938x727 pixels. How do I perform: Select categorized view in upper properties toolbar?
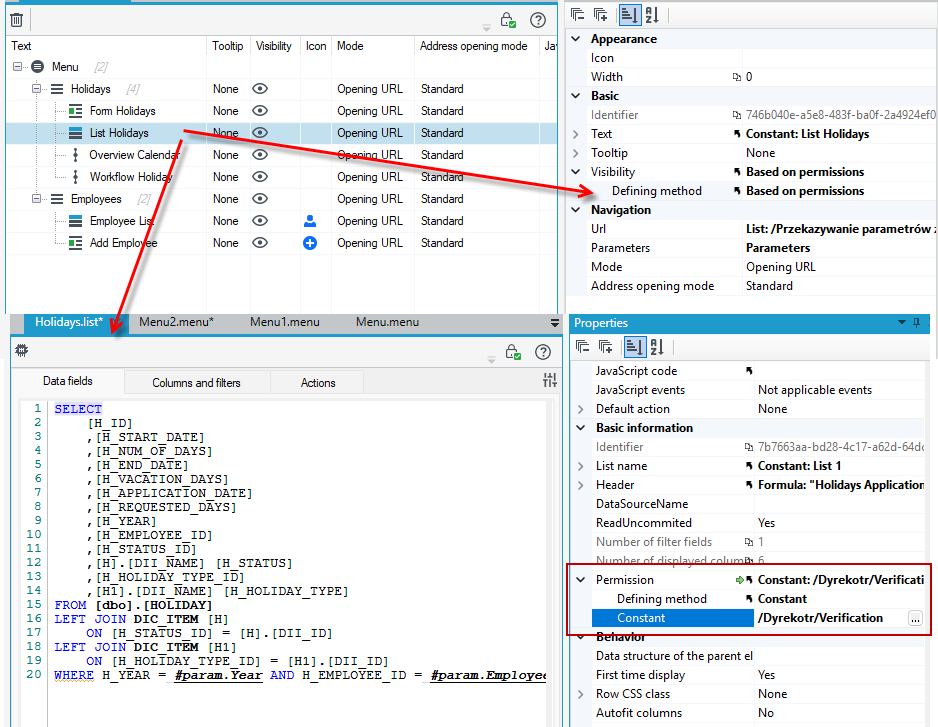(629, 14)
